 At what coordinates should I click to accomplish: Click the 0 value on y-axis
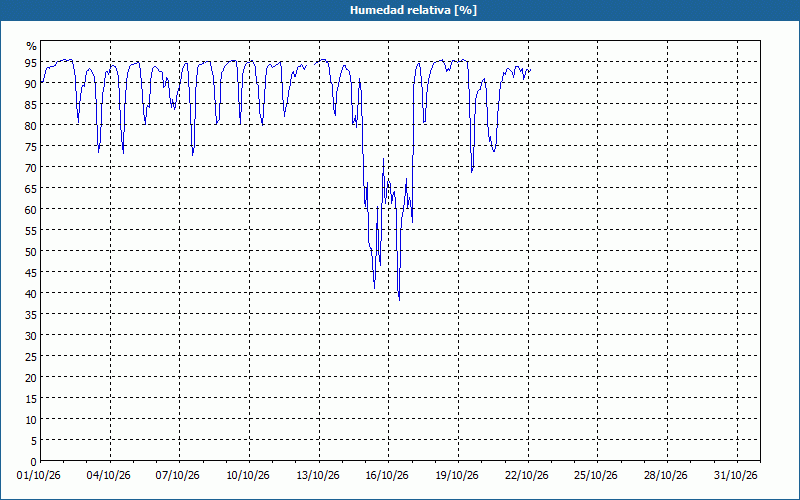pos(34,462)
